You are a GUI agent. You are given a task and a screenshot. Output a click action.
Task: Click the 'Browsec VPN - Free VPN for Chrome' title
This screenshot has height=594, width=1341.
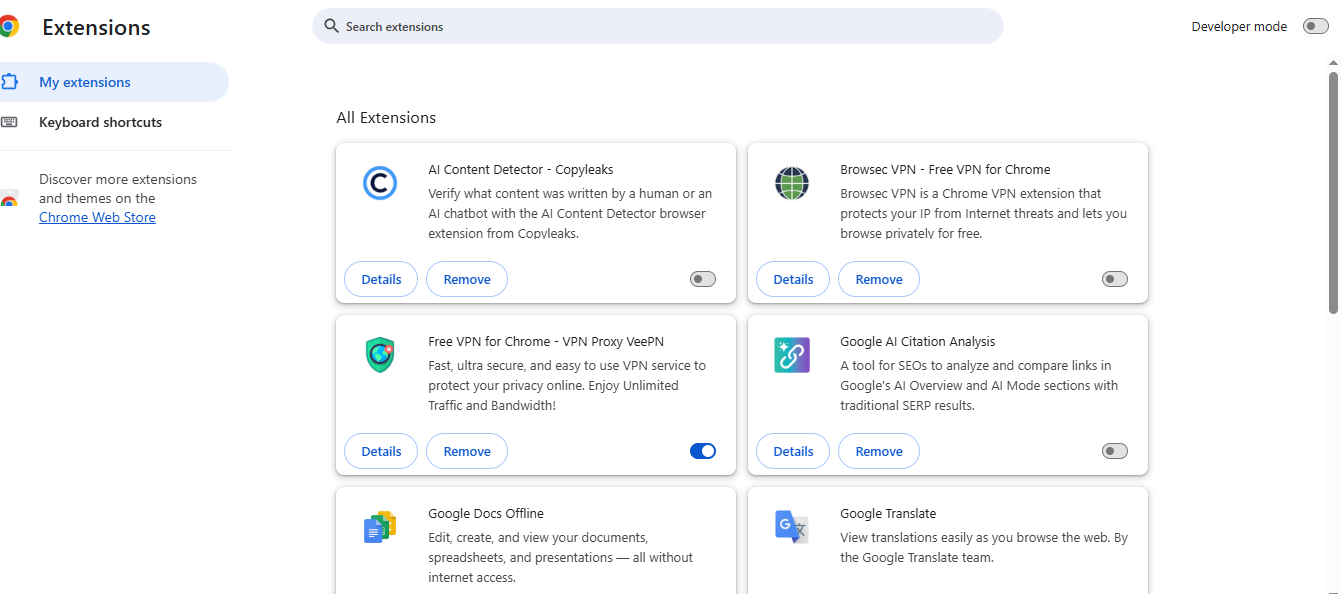(945, 169)
